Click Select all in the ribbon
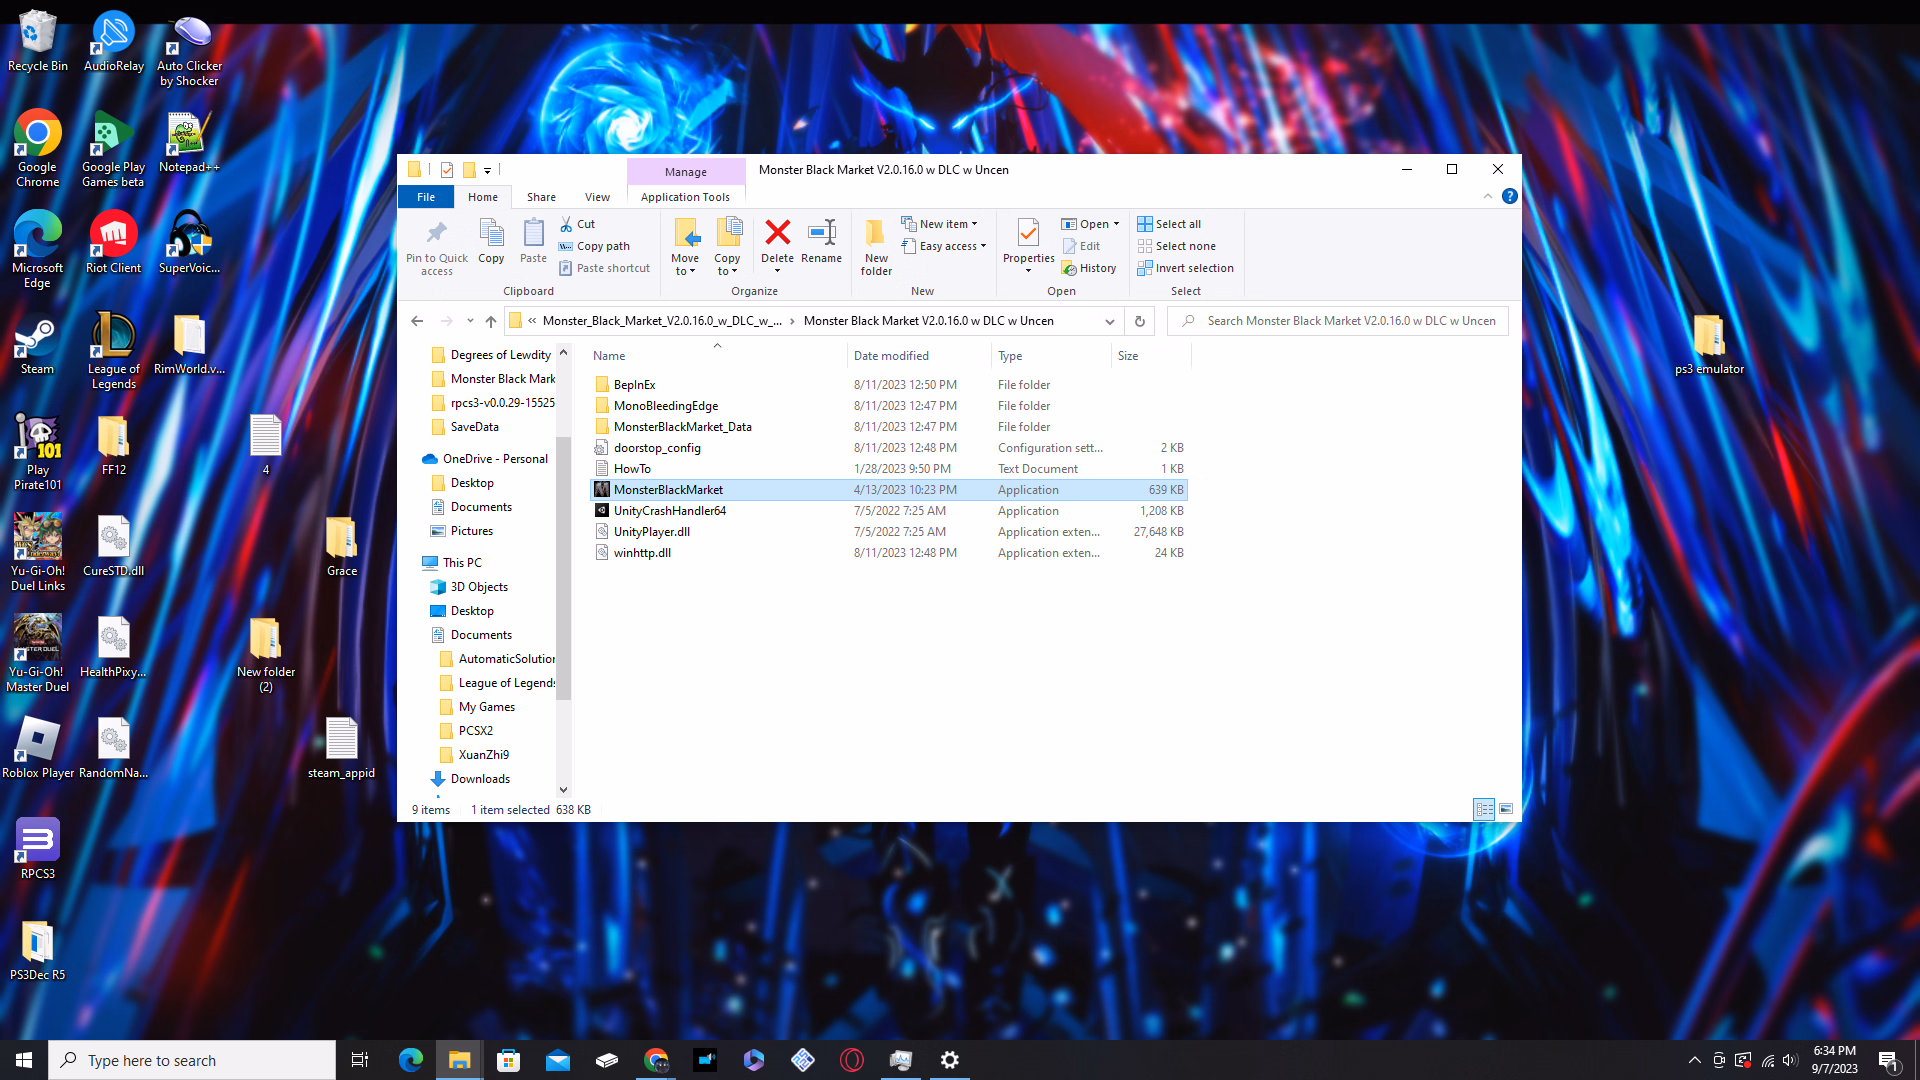The image size is (1920, 1080). click(x=1169, y=224)
